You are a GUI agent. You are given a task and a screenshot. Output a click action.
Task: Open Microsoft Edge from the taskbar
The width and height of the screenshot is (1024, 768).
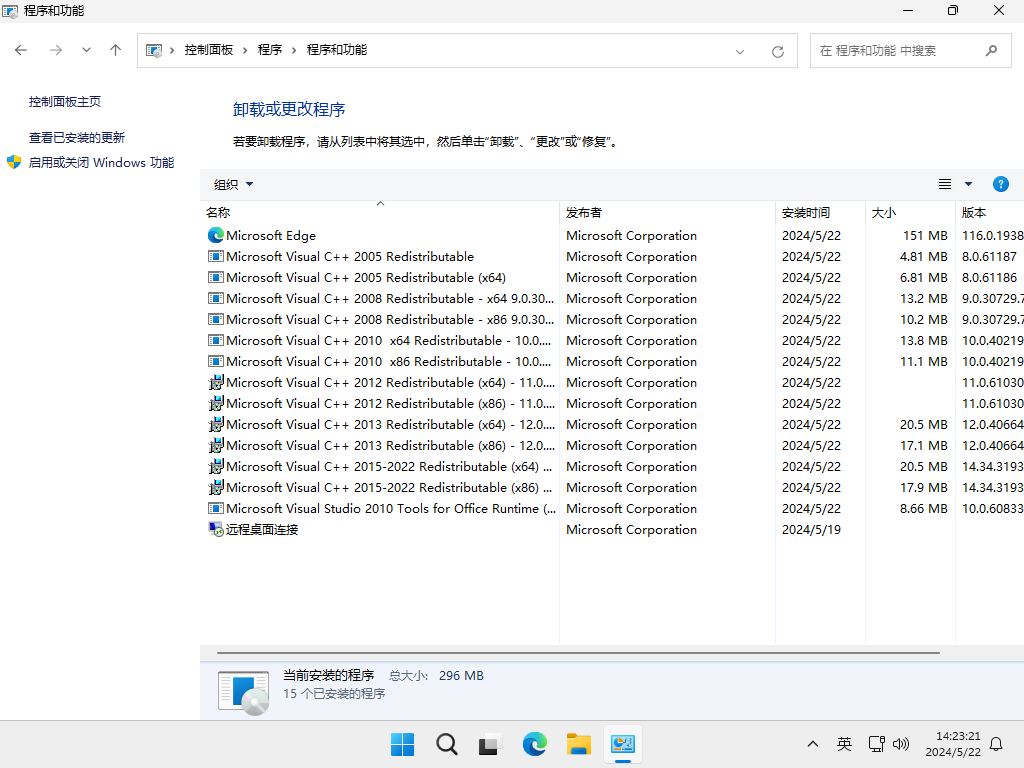[535, 744]
